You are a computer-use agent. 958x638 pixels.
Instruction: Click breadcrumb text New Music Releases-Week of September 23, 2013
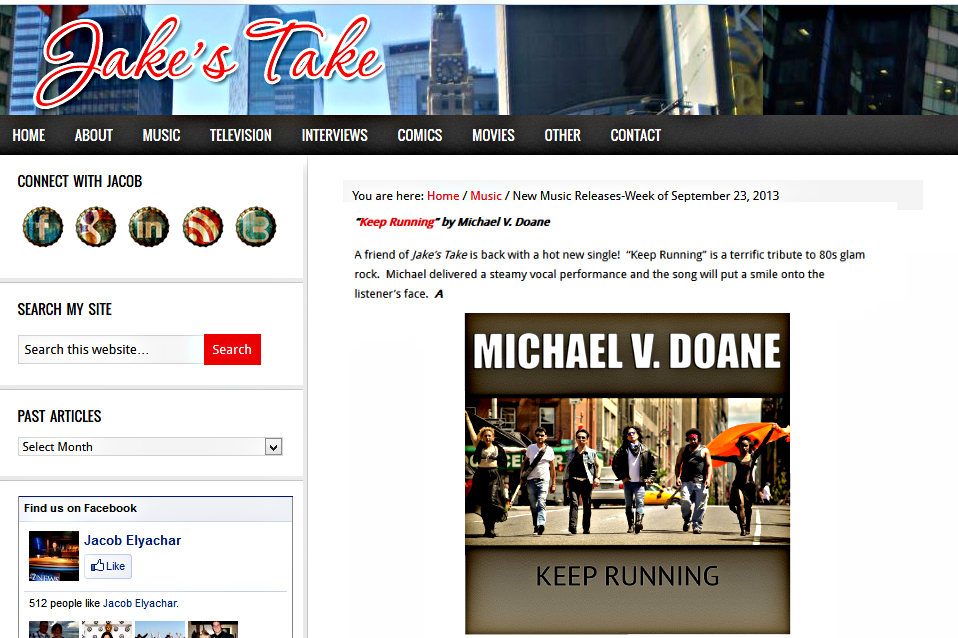pyautogui.click(x=646, y=196)
